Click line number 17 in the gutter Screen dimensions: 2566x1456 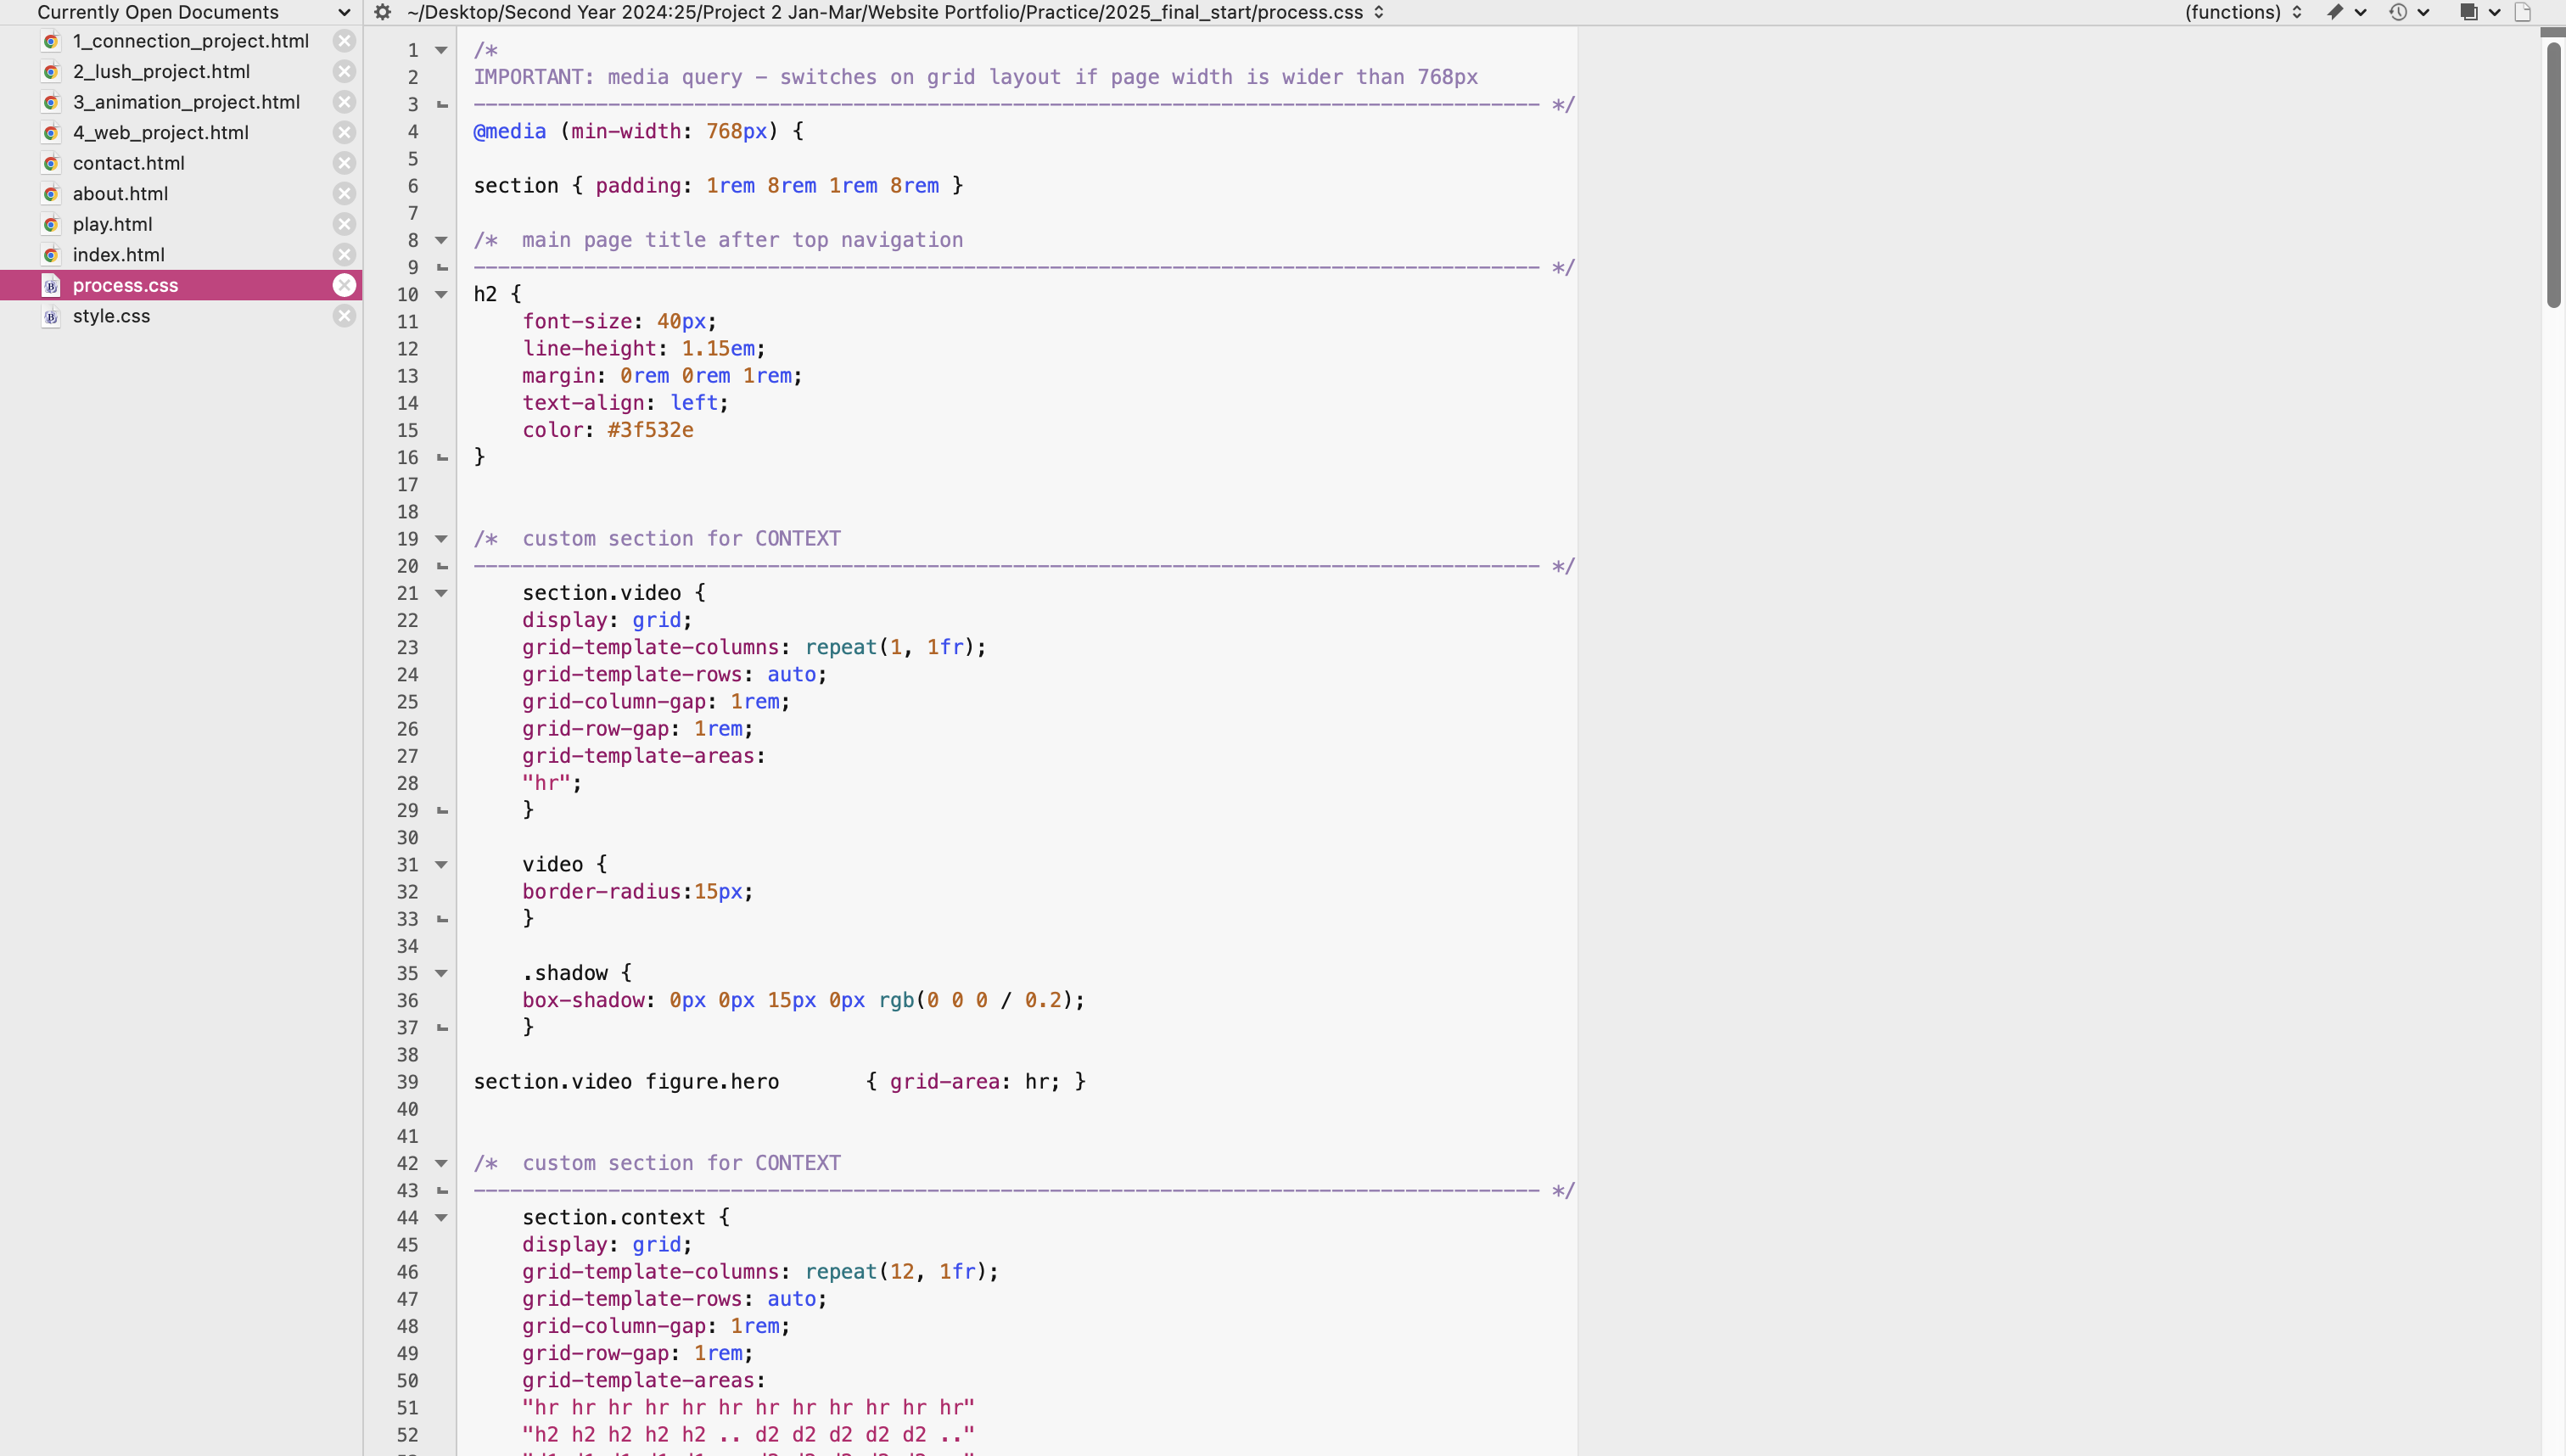click(x=407, y=485)
